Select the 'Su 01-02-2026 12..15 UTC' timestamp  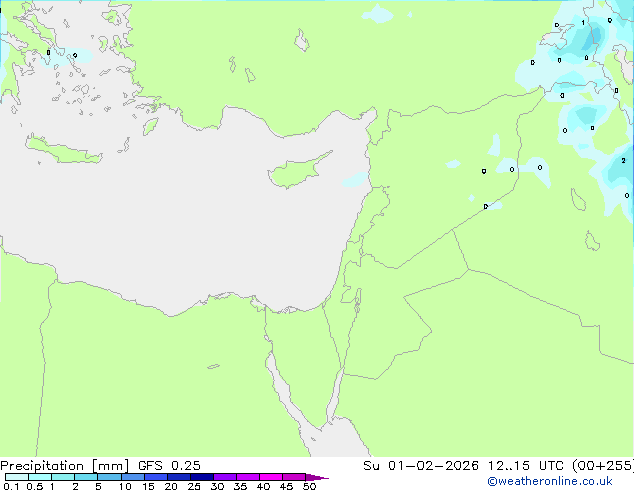click(x=463, y=466)
